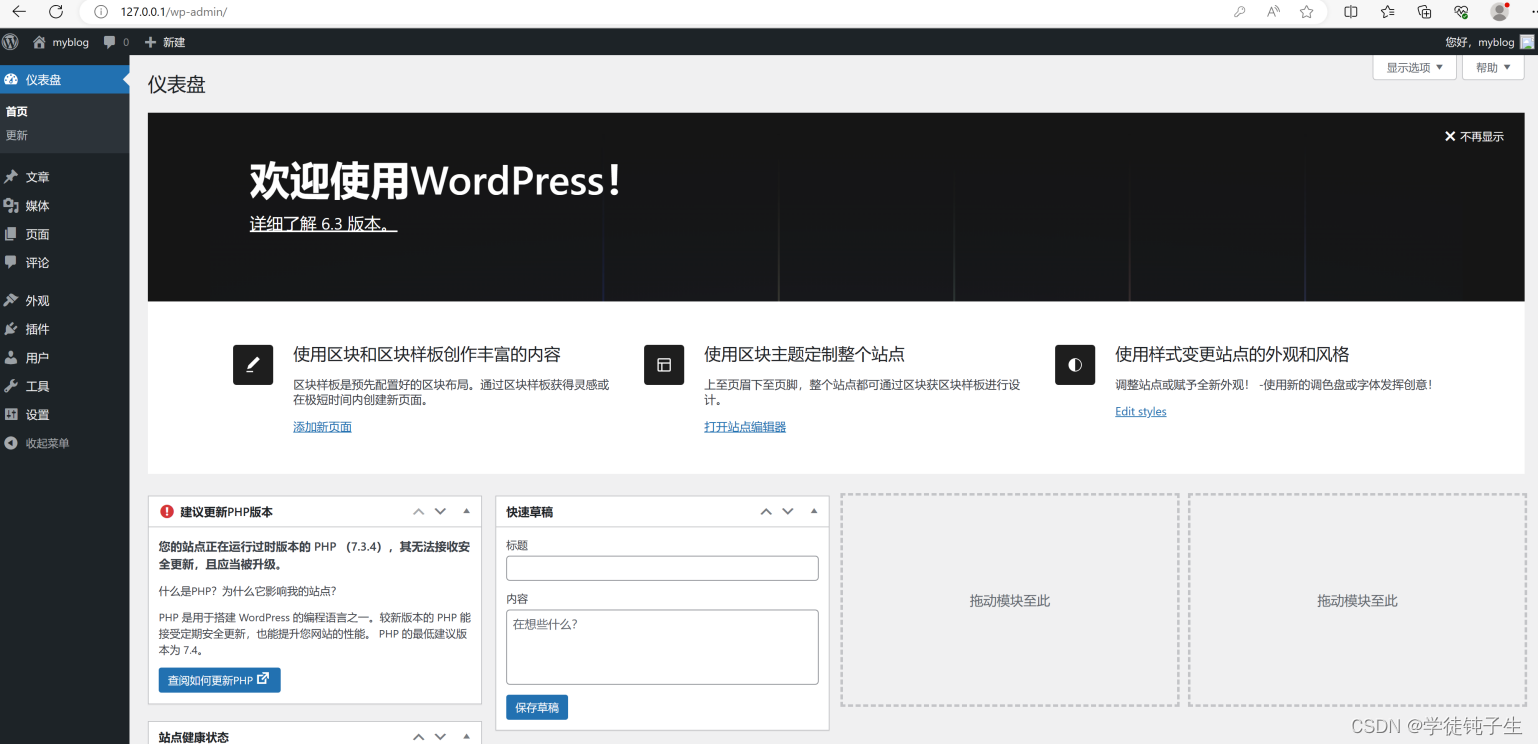Click the pushpin icon for 文章
The height and width of the screenshot is (745, 1538).
click(11, 177)
